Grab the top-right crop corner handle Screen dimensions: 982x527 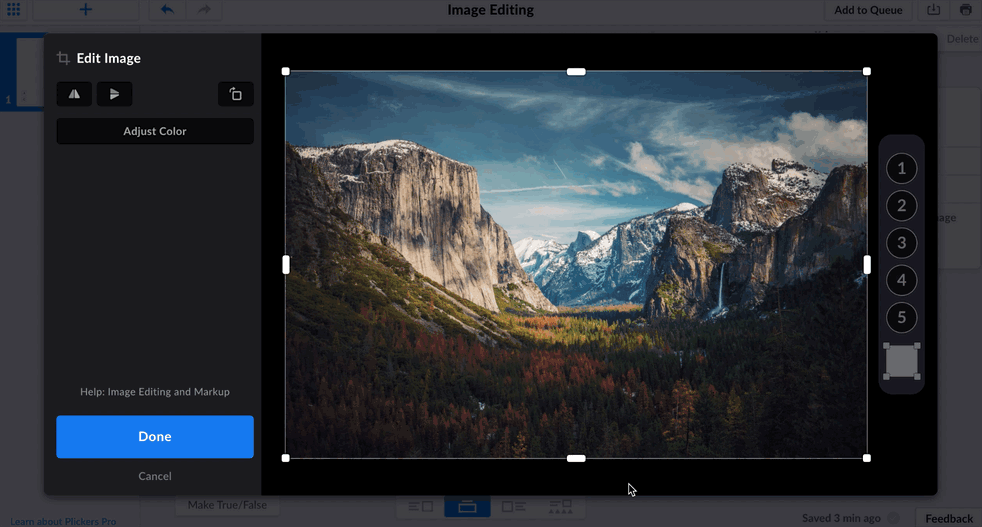(867, 71)
